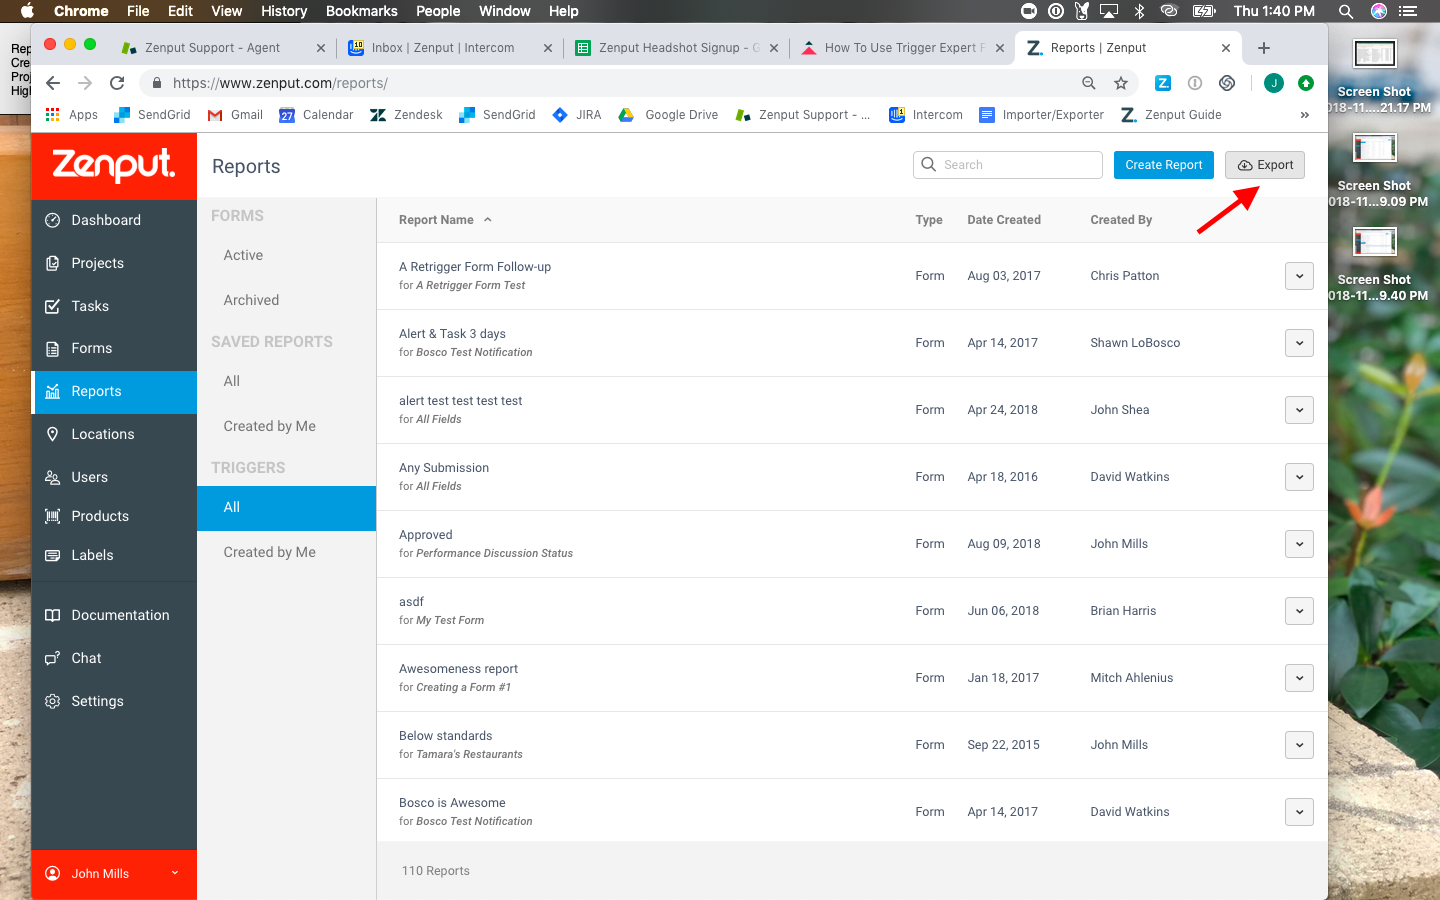Select All under Saved Reports
The height and width of the screenshot is (900, 1440).
(286, 381)
